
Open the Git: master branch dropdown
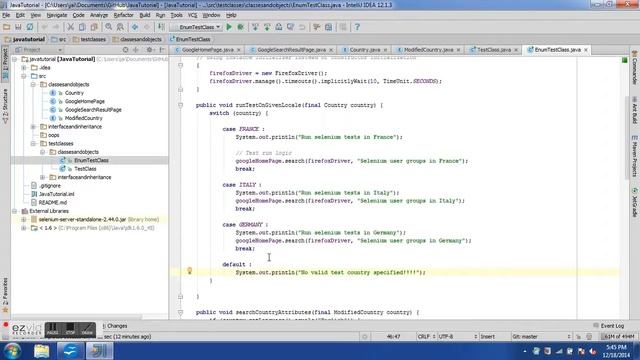(541, 337)
